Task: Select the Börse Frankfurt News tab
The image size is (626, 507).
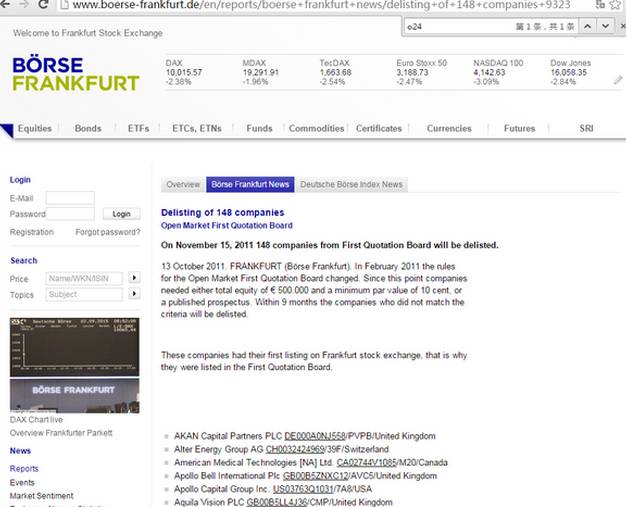Action: (x=250, y=184)
